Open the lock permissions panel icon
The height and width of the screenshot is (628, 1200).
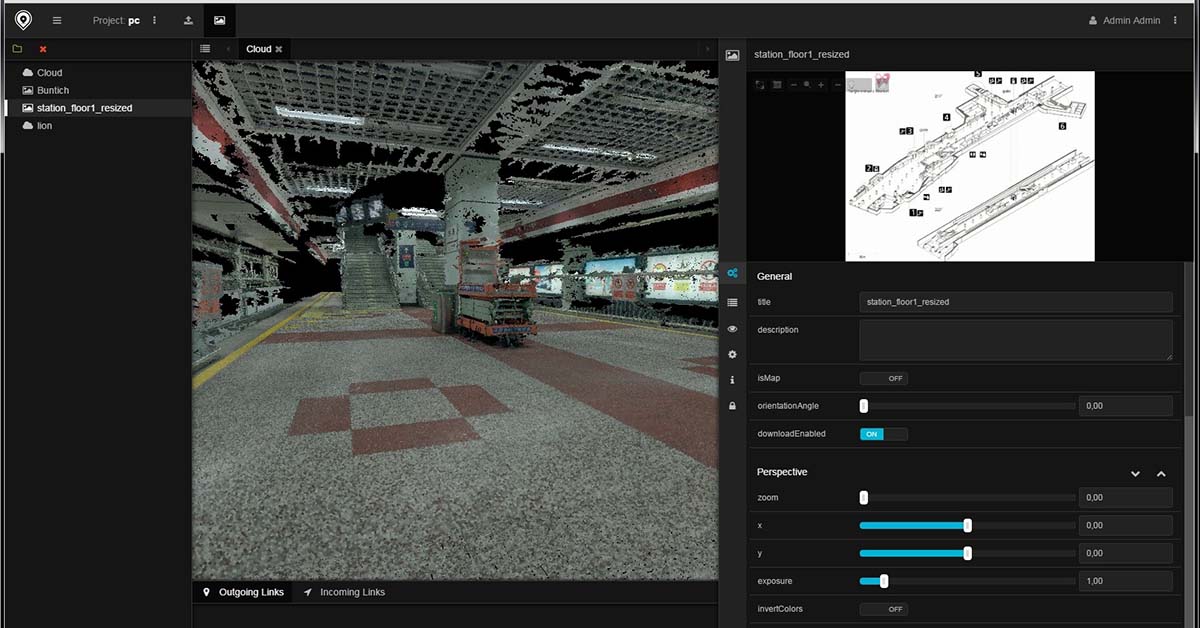coord(732,406)
